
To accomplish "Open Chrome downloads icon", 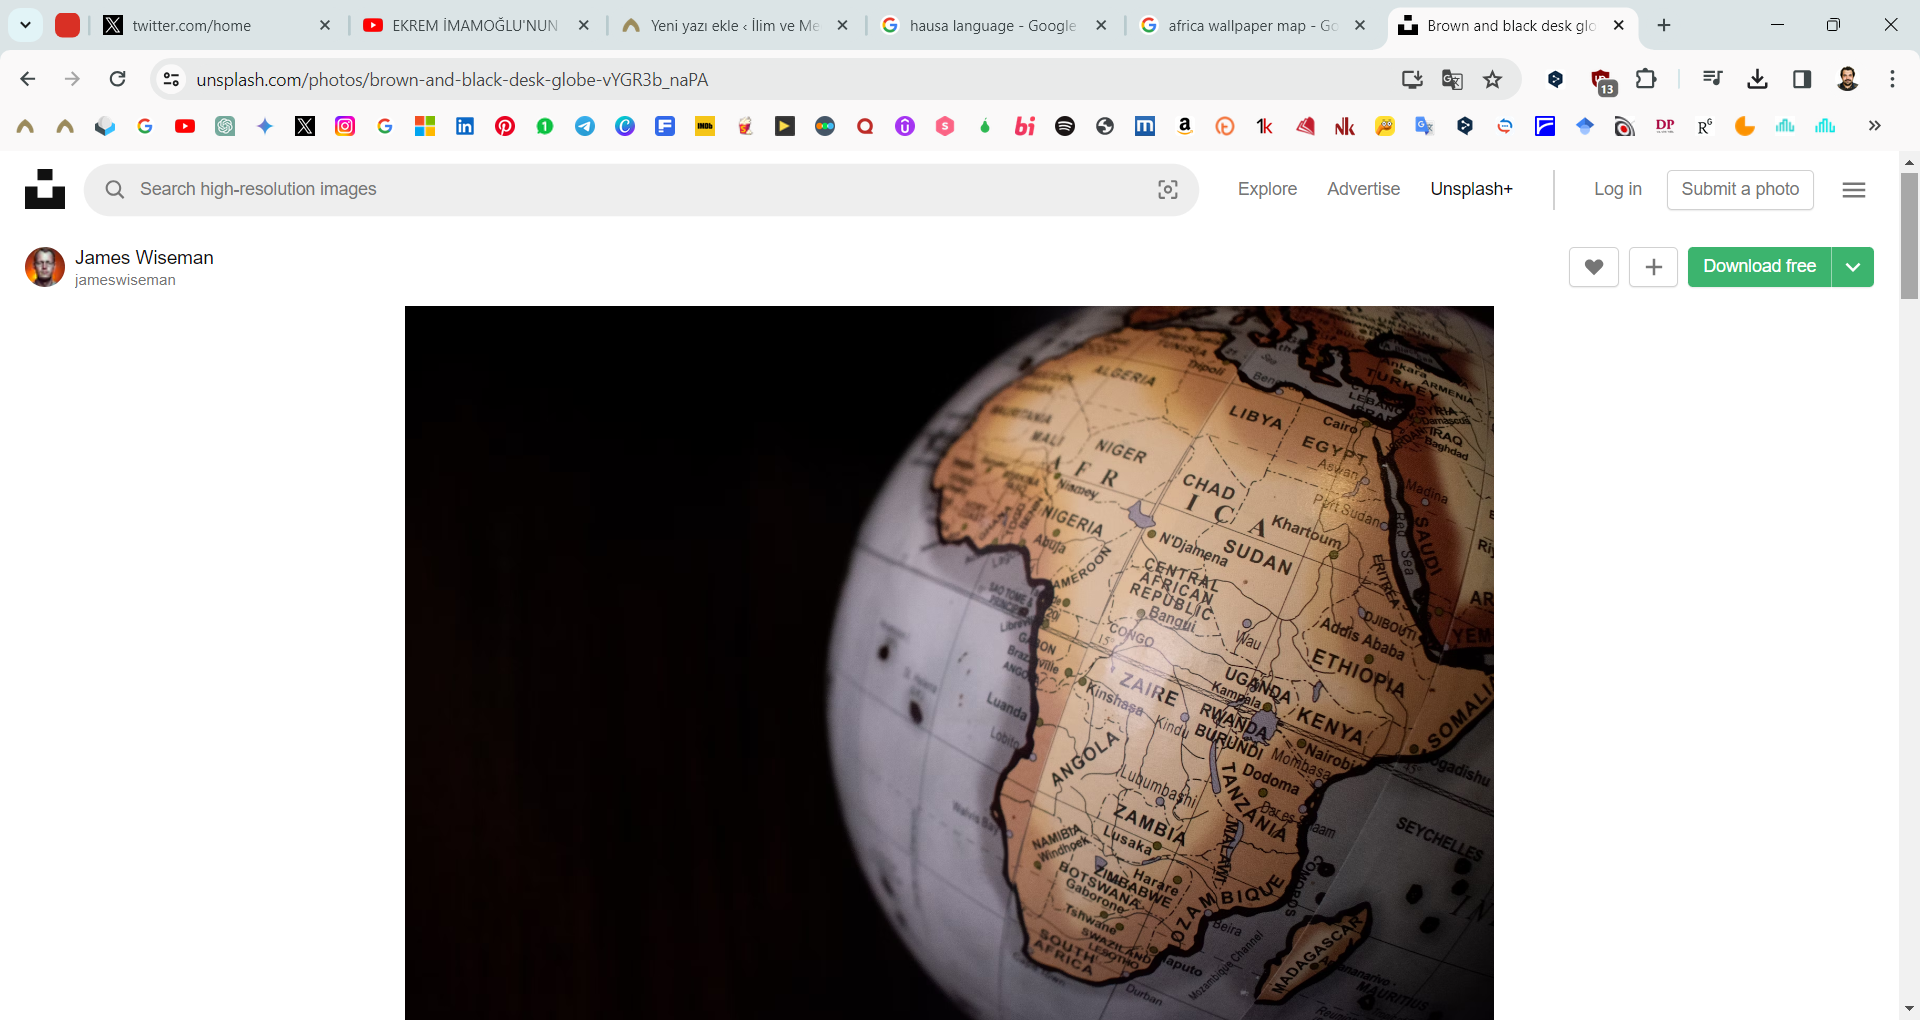I will [x=1757, y=80].
